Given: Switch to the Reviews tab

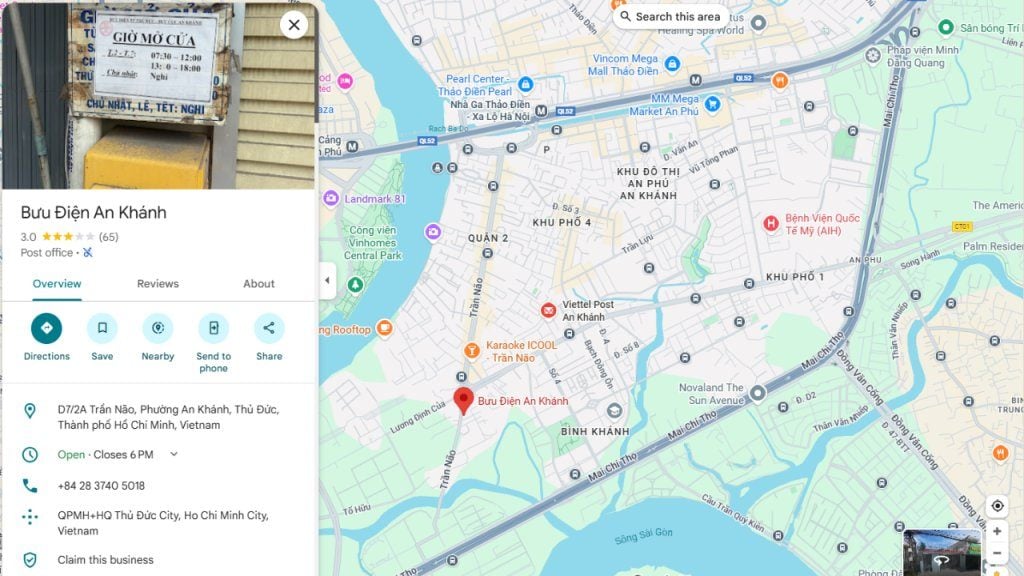Looking at the screenshot, I should click(157, 283).
